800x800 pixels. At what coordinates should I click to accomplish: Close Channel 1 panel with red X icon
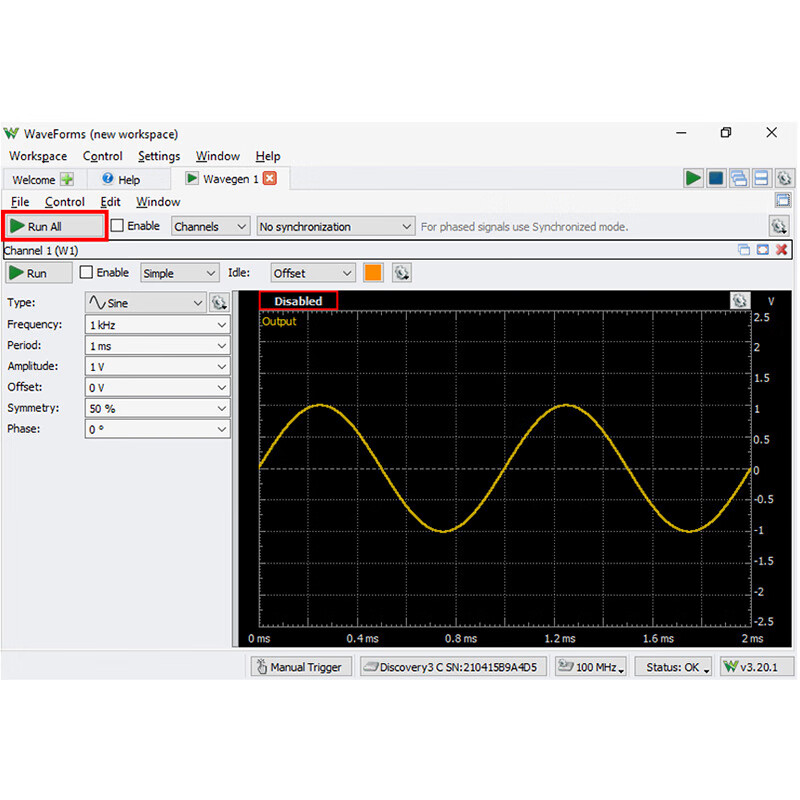tap(782, 250)
